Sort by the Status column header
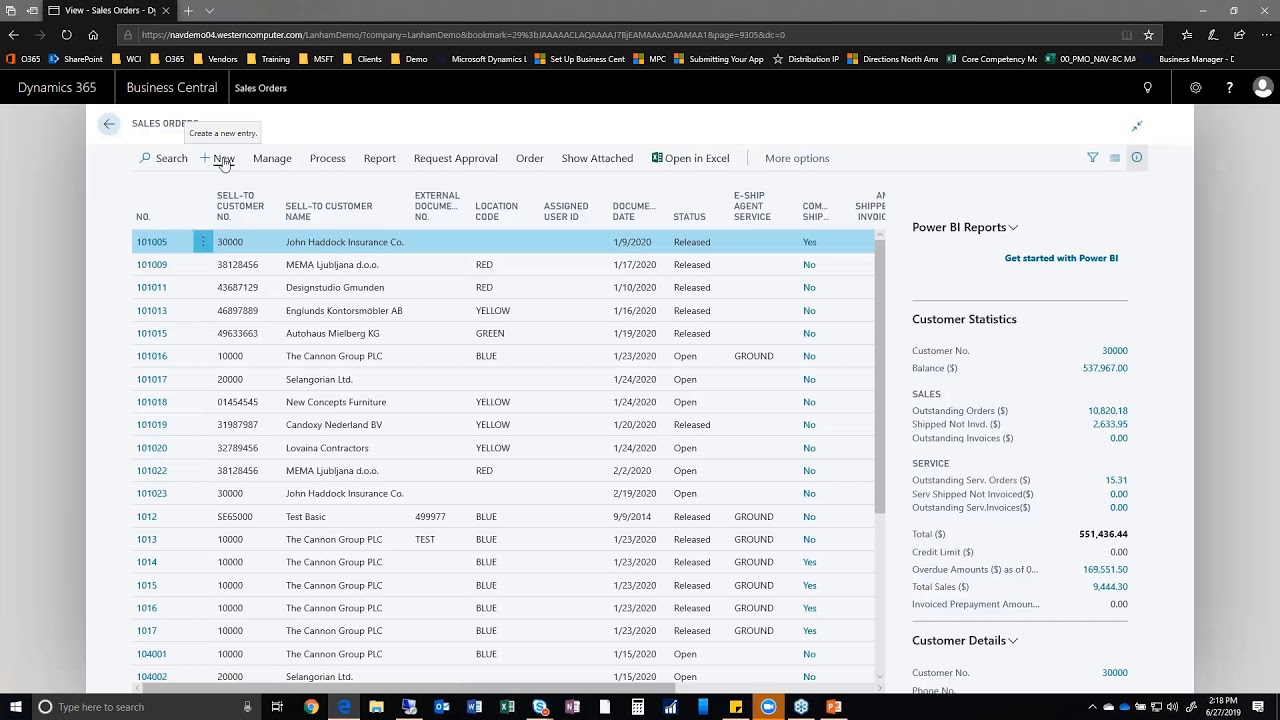 pos(689,217)
